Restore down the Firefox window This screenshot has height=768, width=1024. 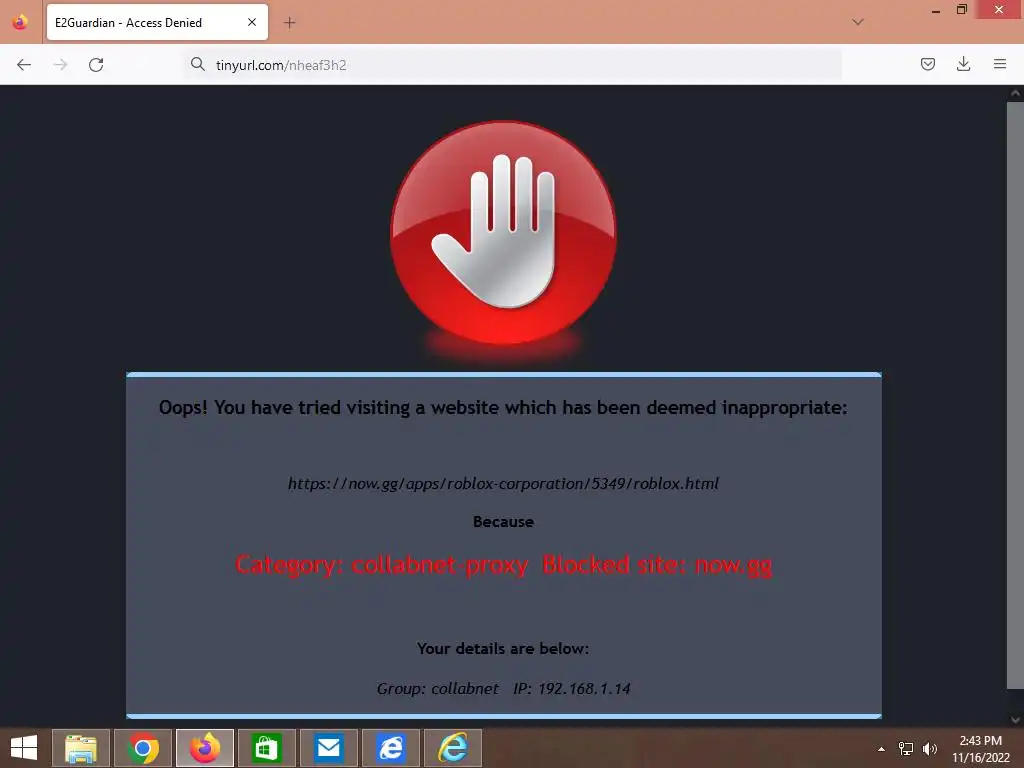(962, 10)
